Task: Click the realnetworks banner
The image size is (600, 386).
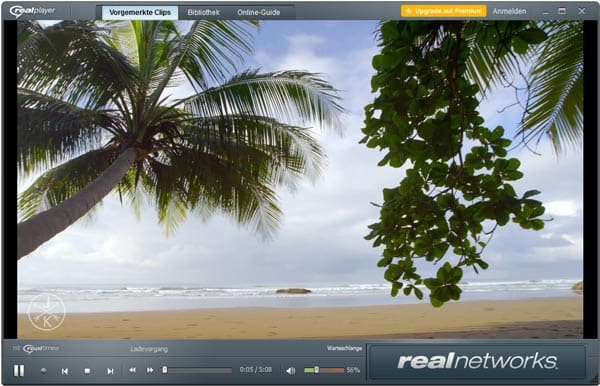Action: pyautogui.click(x=478, y=362)
